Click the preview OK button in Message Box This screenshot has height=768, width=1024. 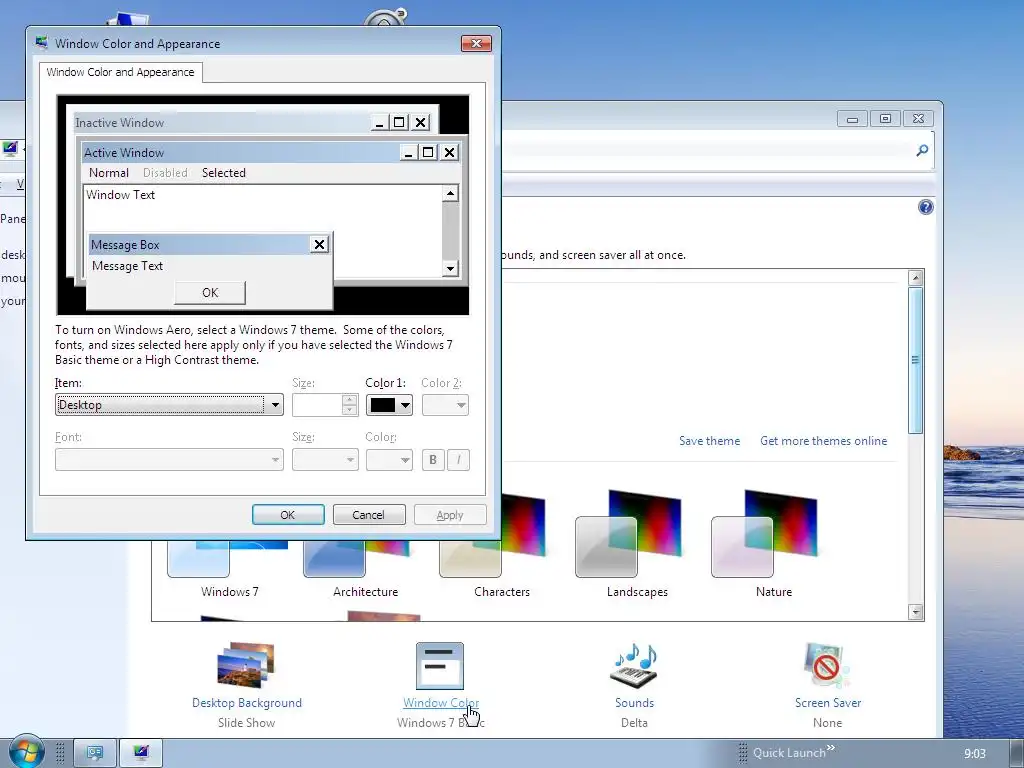click(x=210, y=293)
